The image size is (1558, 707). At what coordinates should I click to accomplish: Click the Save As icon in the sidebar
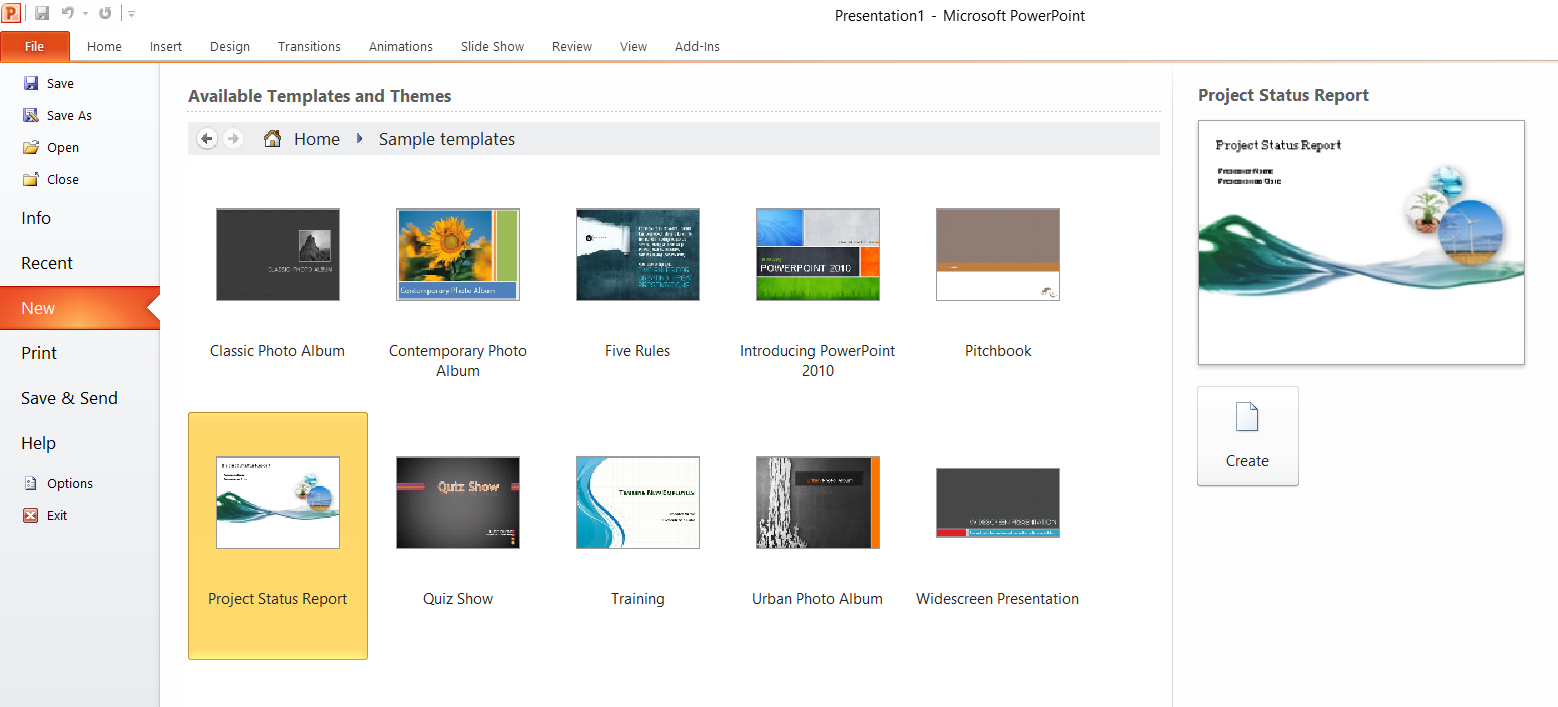coord(31,115)
